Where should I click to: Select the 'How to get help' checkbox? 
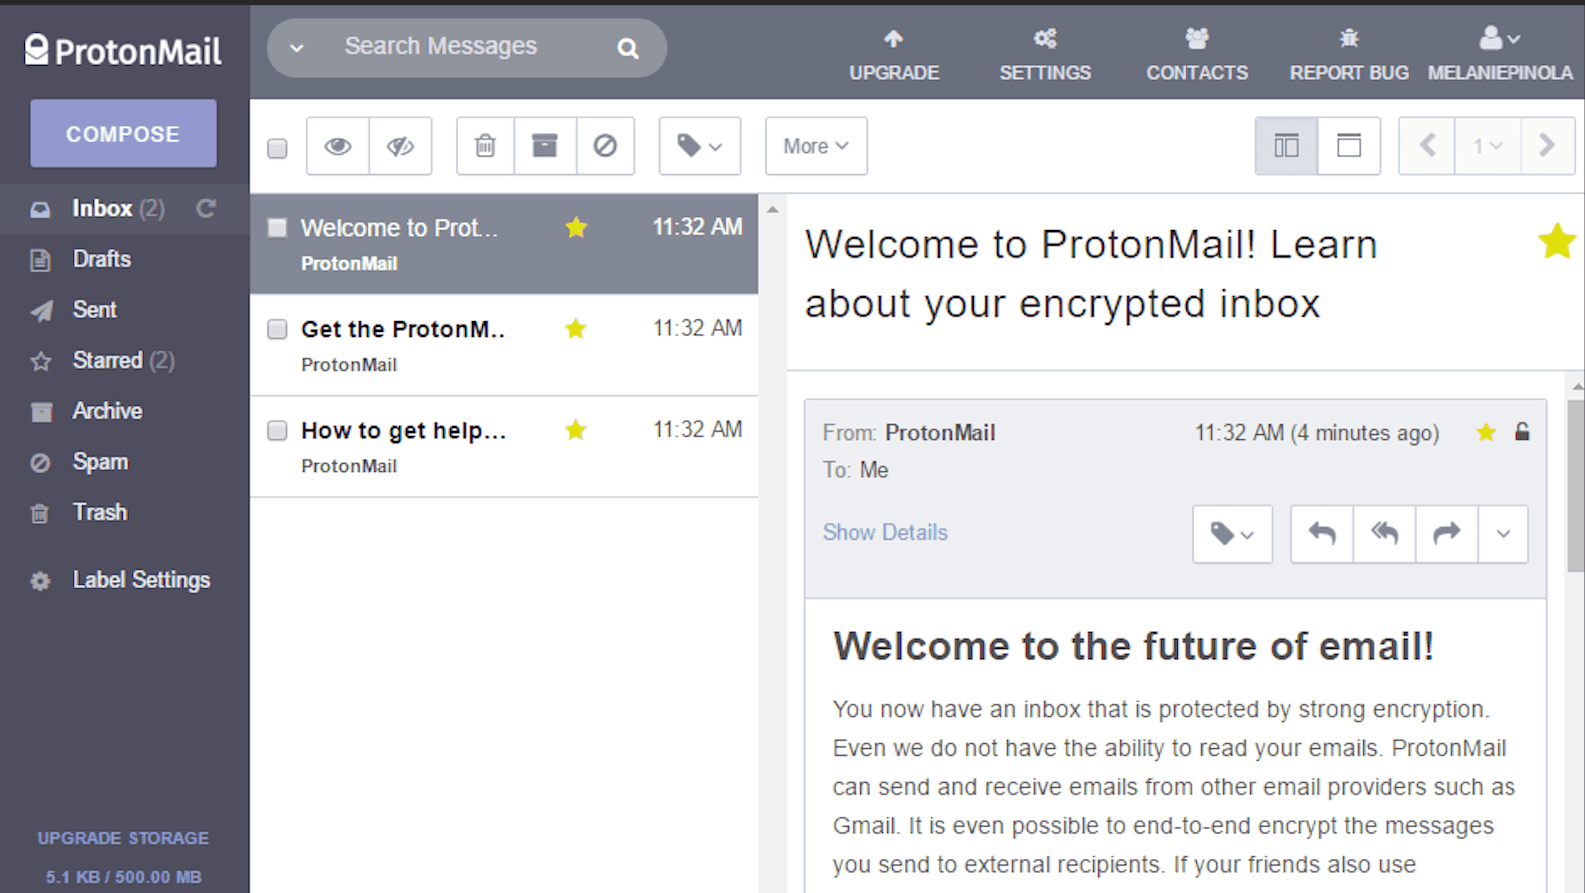pos(278,430)
